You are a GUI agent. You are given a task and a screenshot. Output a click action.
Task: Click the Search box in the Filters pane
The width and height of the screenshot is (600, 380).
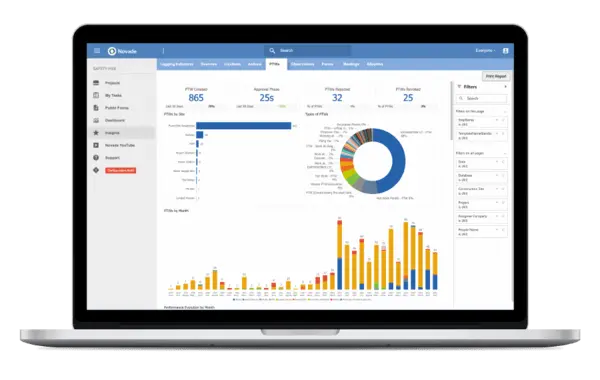click(x=481, y=98)
